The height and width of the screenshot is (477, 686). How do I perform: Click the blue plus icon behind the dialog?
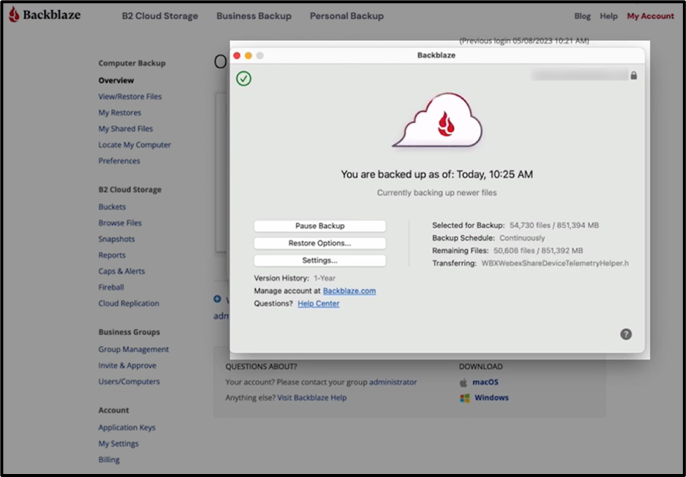pos(217,299)
